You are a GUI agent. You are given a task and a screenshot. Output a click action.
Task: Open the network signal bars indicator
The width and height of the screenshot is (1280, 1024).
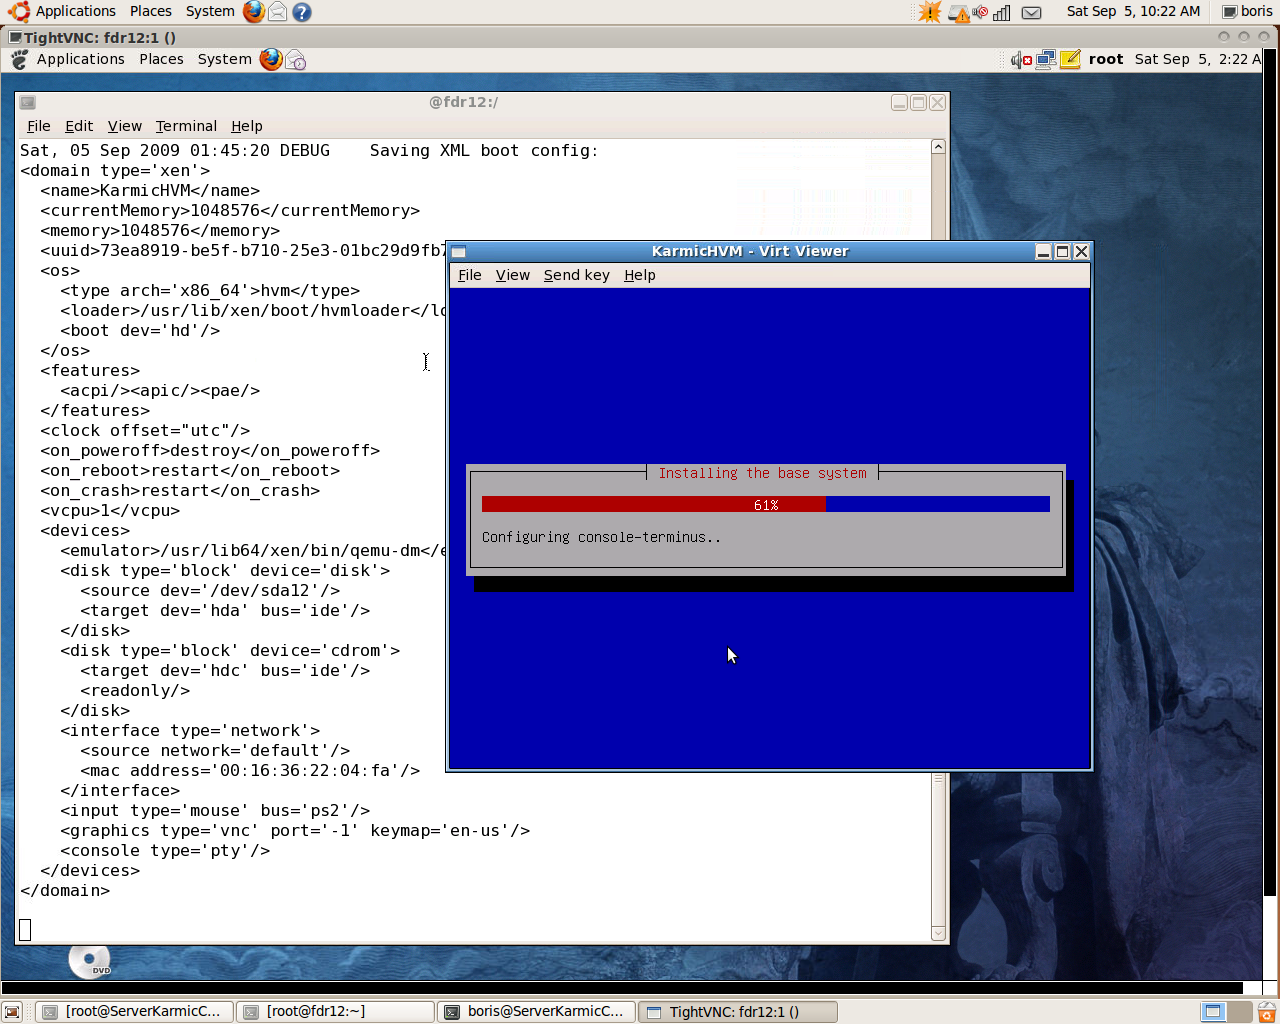[1002, 12]
